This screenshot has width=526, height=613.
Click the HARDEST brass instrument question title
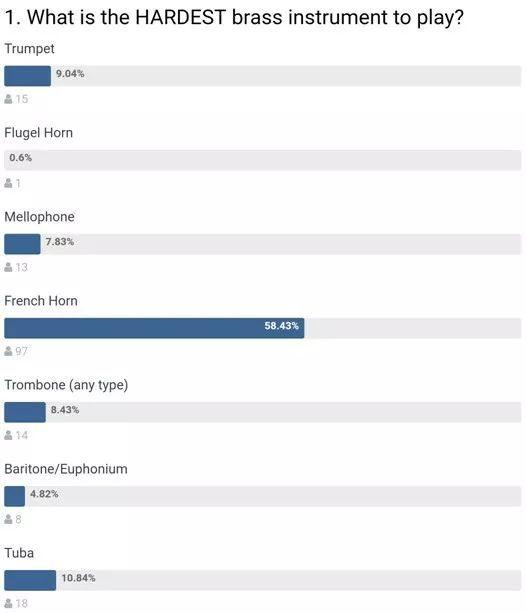pos(234,18)
